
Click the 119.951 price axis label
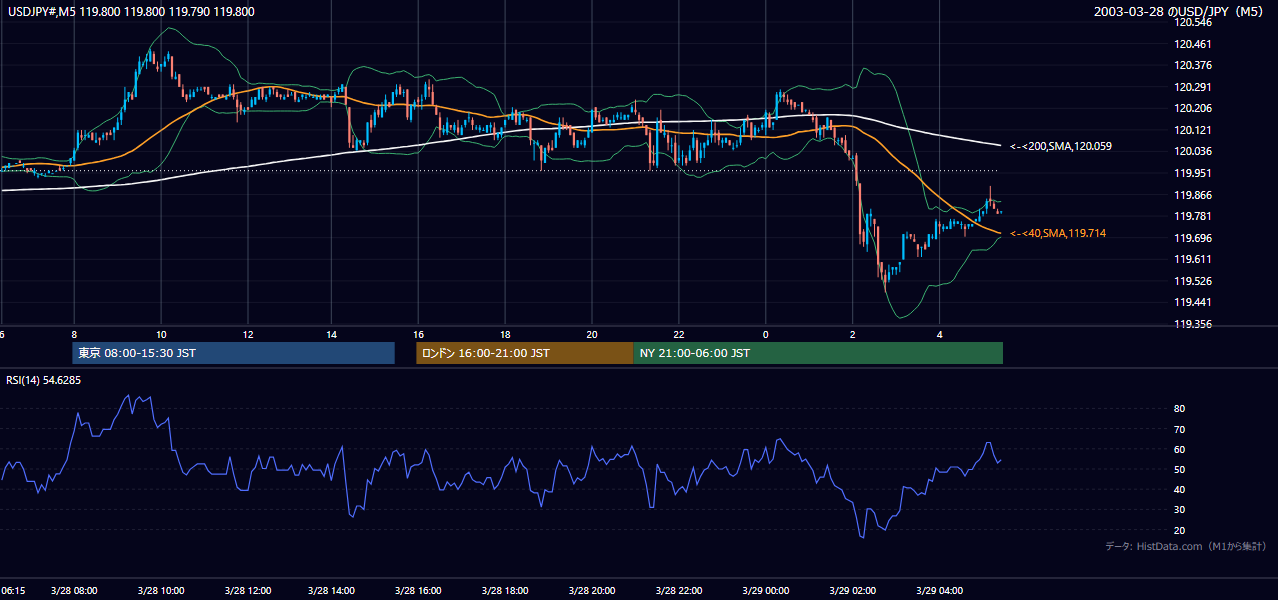point(1192,173)
